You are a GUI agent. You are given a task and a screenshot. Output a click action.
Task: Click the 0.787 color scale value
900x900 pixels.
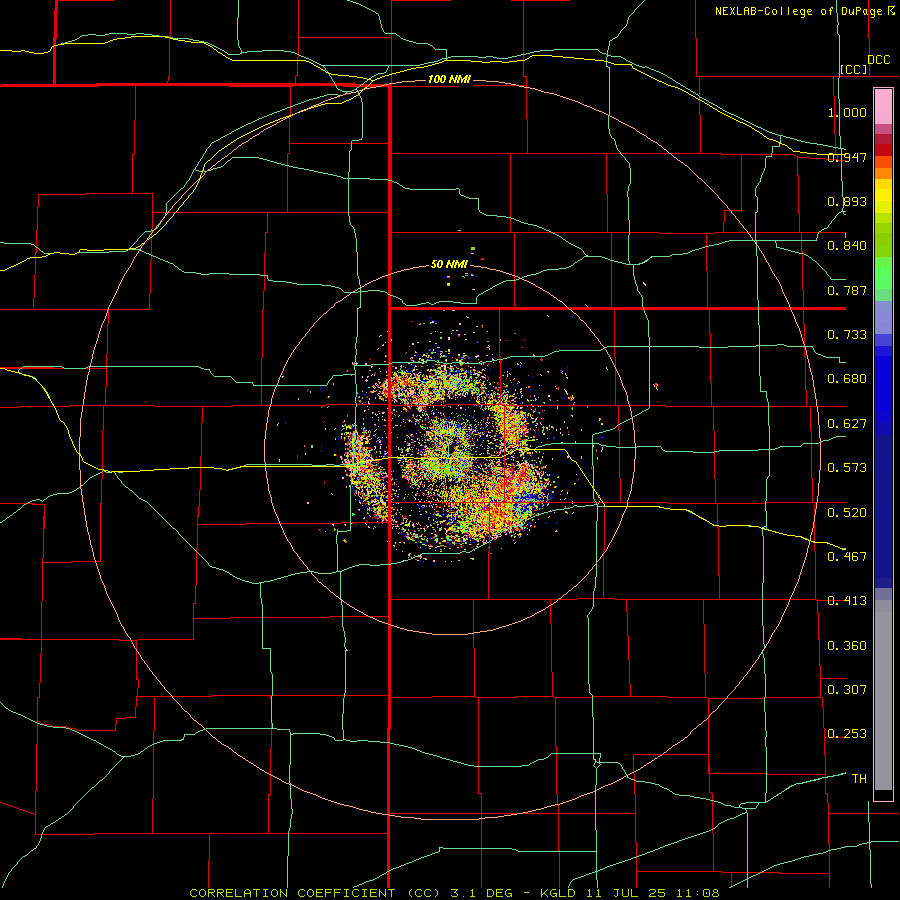(x=847, y=290)
